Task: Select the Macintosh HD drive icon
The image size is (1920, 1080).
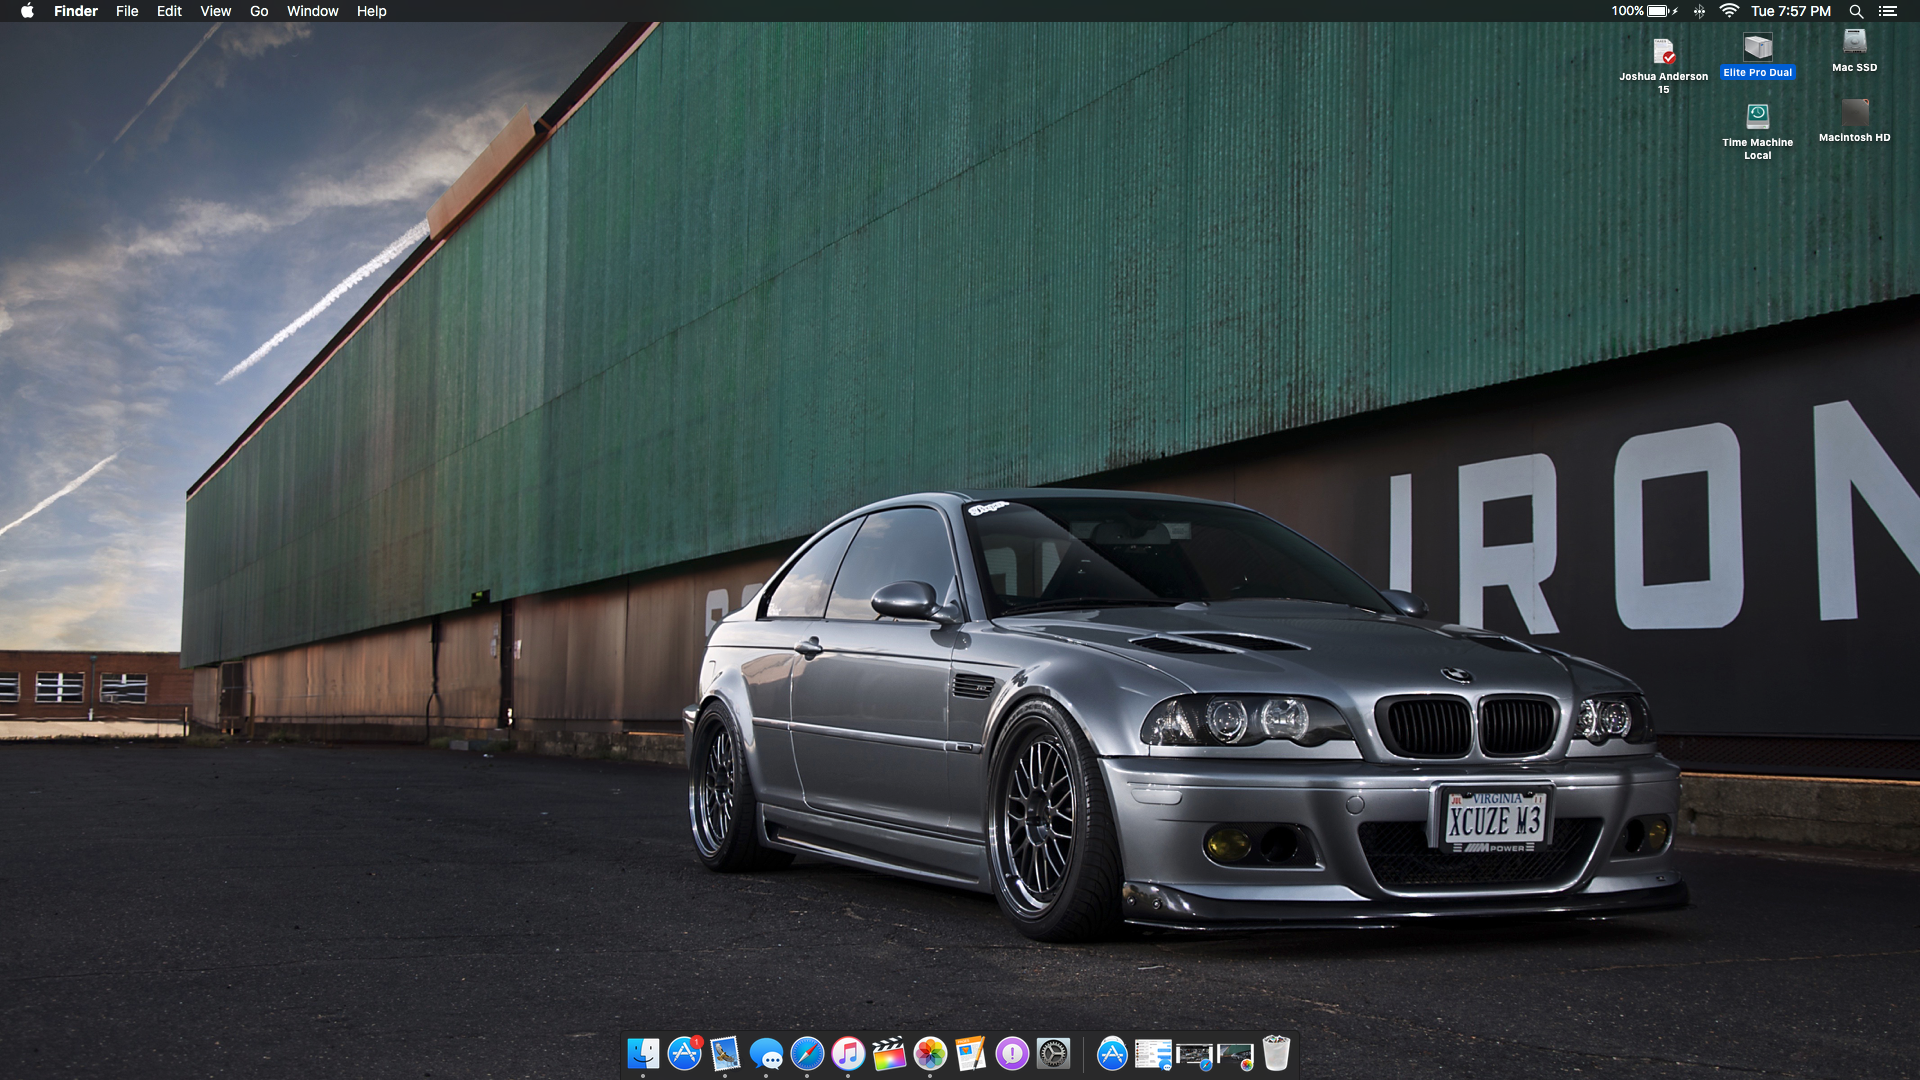Action: coord(1855,113)
